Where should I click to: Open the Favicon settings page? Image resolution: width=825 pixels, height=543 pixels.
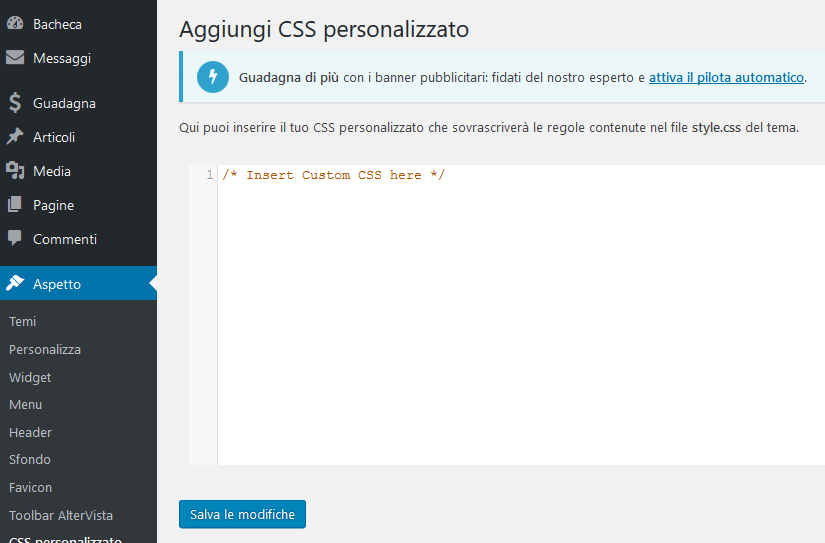pyautogui.click(x=30, y=488)
